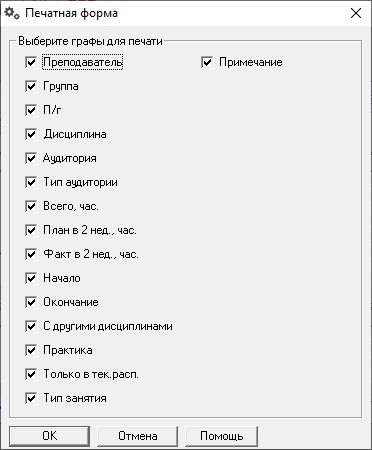Open help with the Помощь button

pyautogui.click(x=222, y=436)
